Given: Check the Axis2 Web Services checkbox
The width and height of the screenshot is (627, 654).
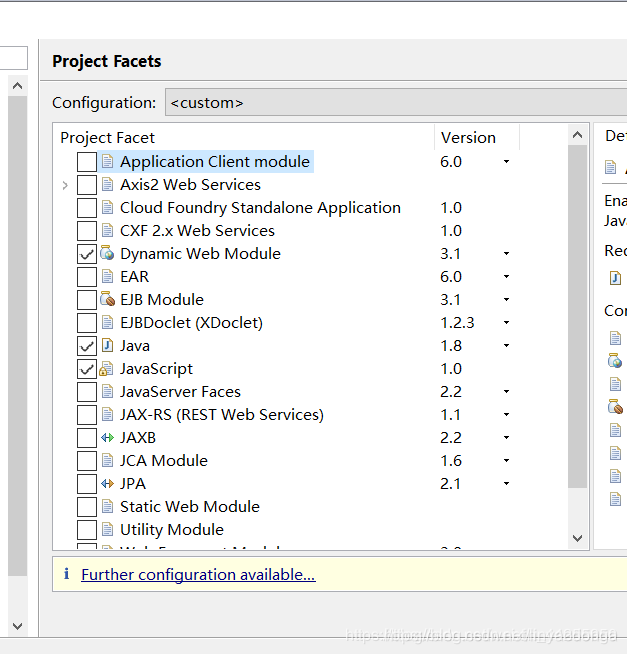Looking at the screenshot, I should 87,185.
